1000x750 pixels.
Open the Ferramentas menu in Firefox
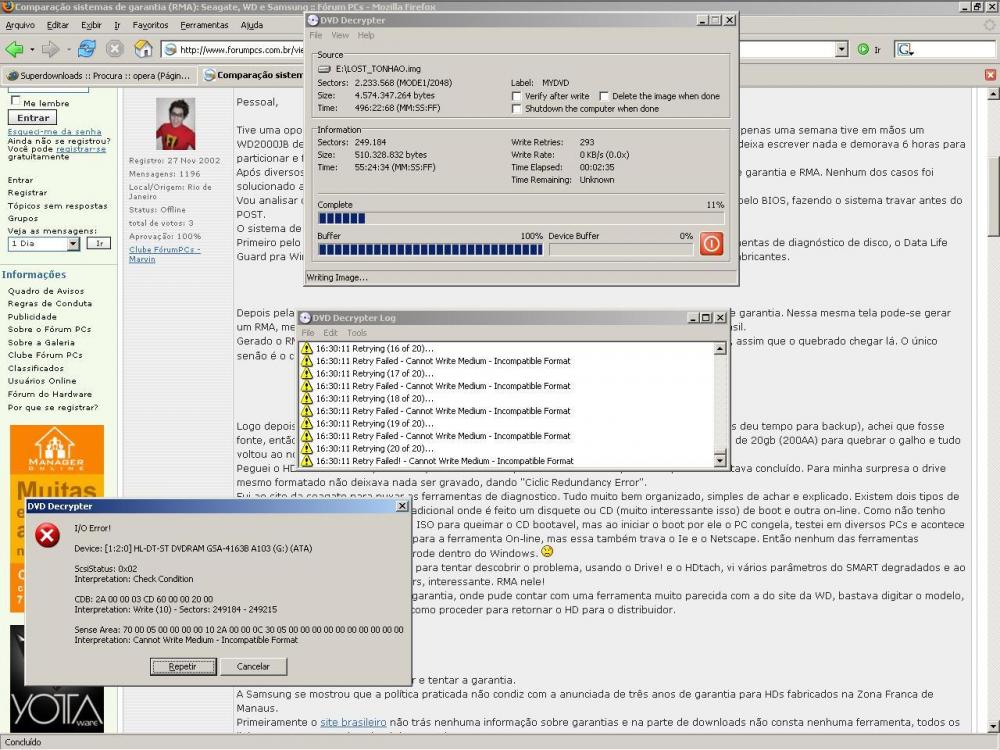coord(204,25)
